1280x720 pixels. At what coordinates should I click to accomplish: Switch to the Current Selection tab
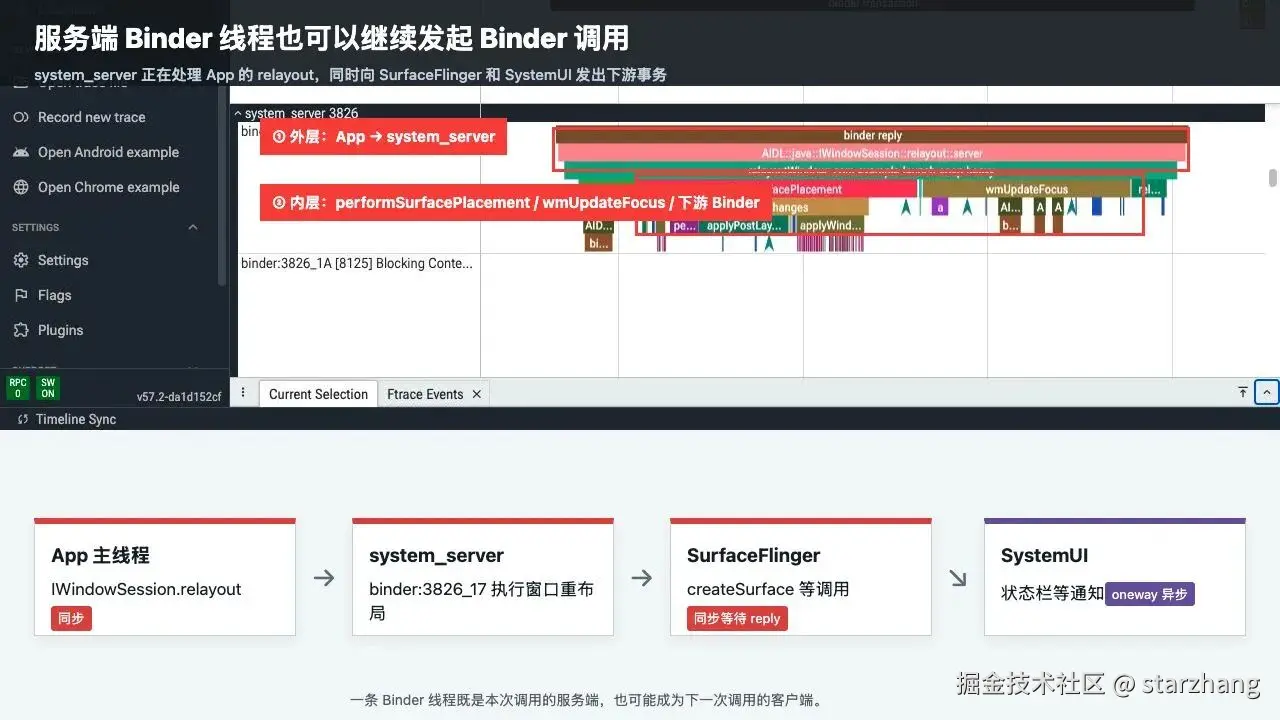click(x=318, y=394)
